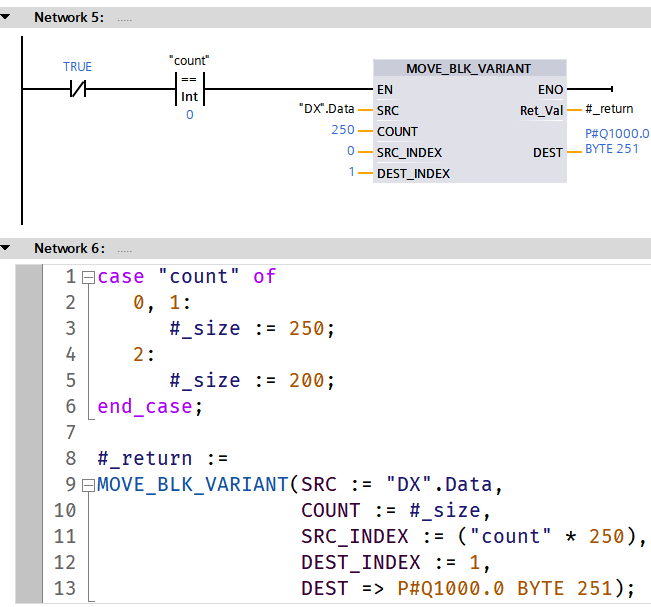This screenshot has height=607, width=651.
Task: Select the == Int comparison contact
Action: click(189, 89)
